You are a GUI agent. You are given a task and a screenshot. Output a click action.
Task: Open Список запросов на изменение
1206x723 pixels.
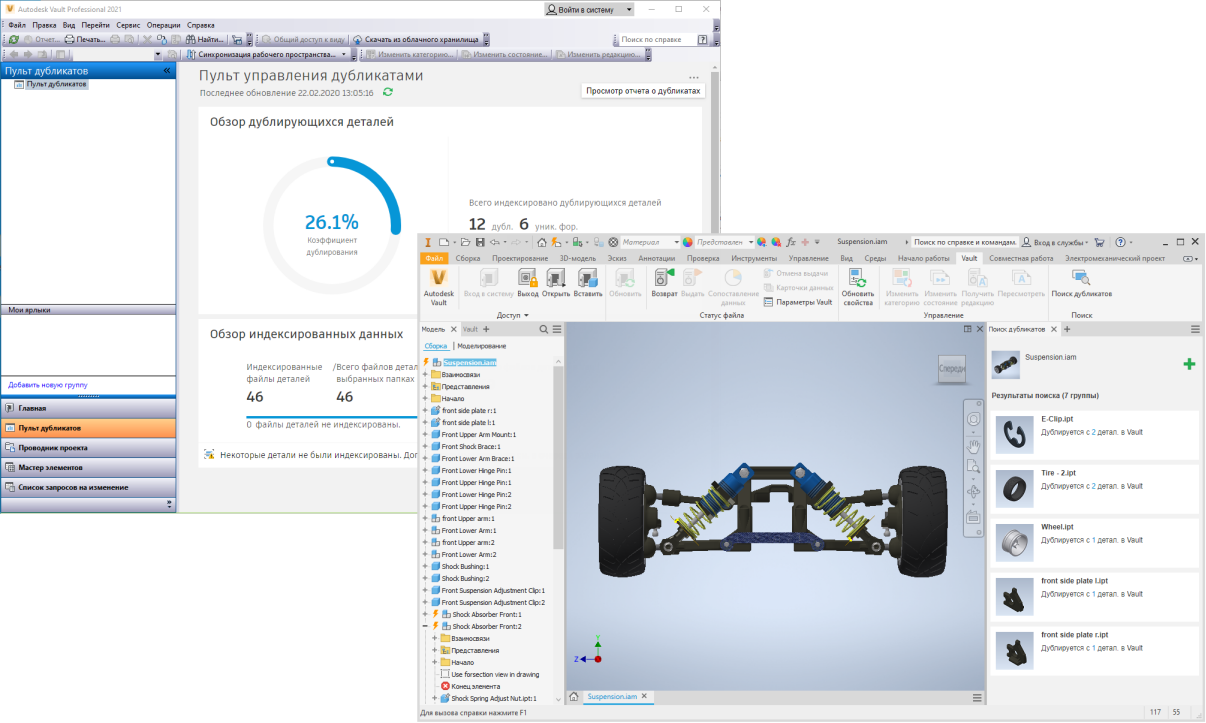(x=88, y=487)
